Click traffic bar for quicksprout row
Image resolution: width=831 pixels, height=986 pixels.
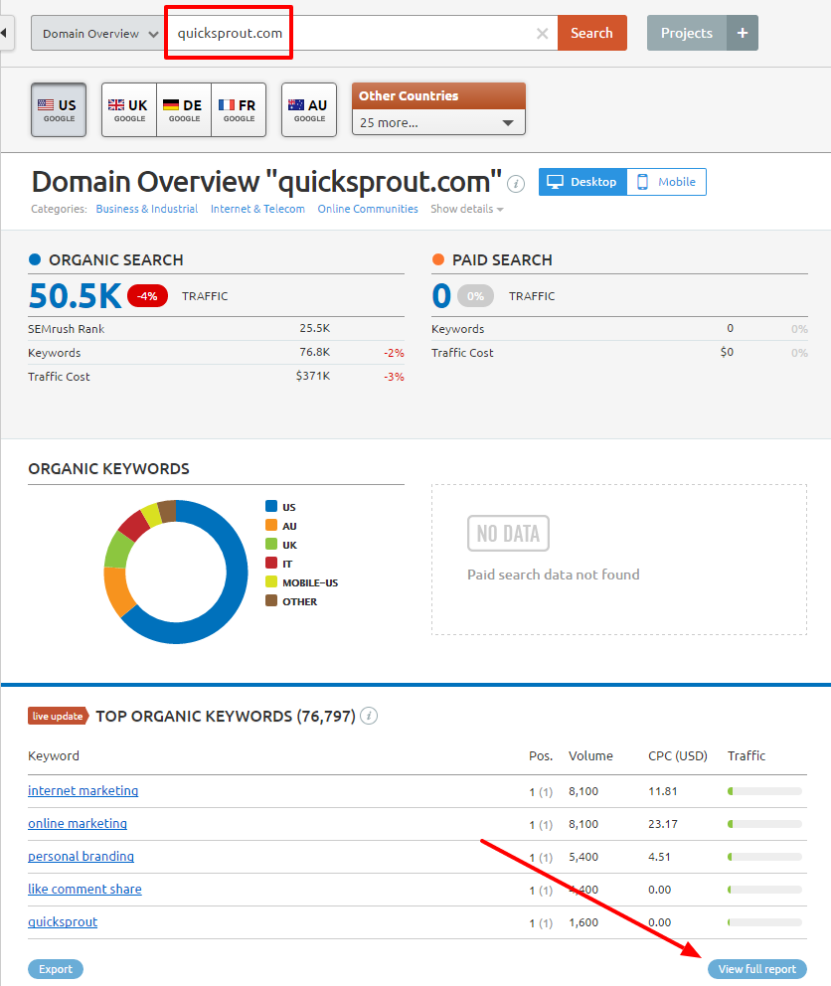(764, 922)
